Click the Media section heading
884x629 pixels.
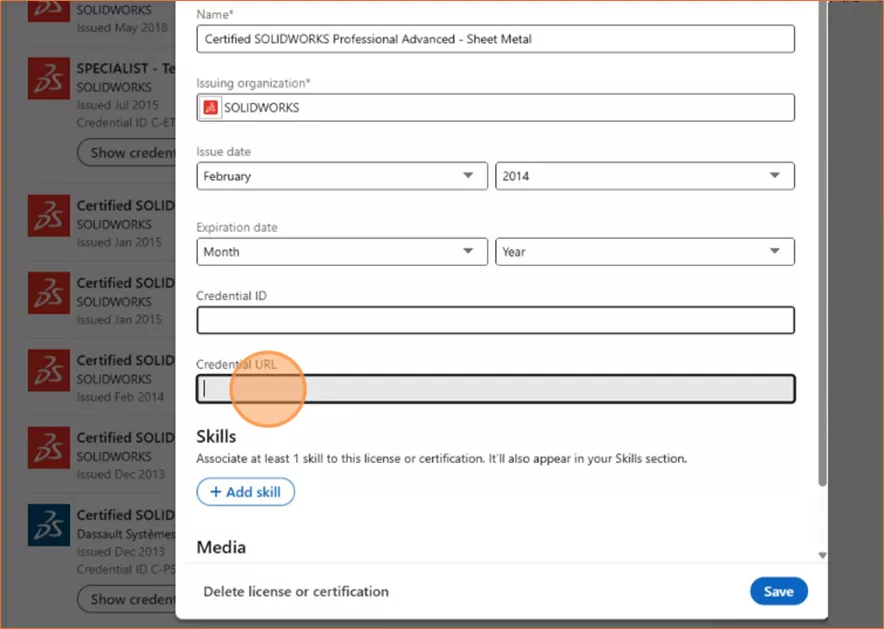(221, 547)
